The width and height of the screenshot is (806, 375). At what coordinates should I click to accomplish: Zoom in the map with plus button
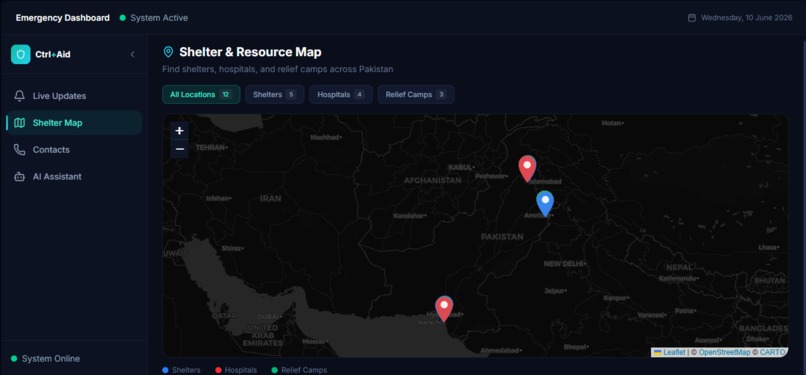coord(179,130)
